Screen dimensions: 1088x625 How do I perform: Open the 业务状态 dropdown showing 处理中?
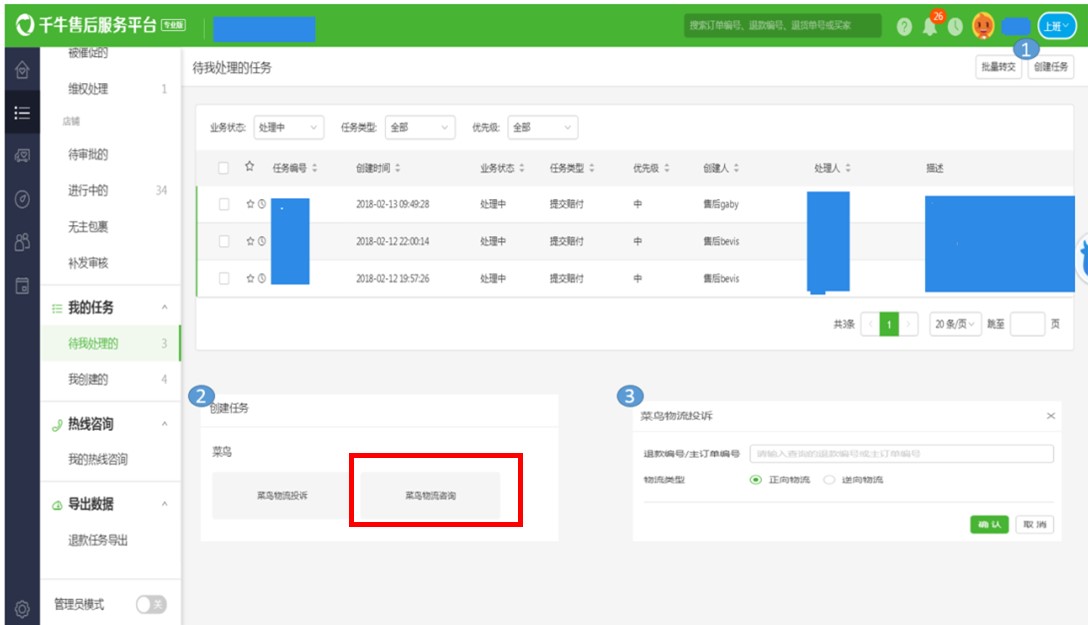click(289, 128)
